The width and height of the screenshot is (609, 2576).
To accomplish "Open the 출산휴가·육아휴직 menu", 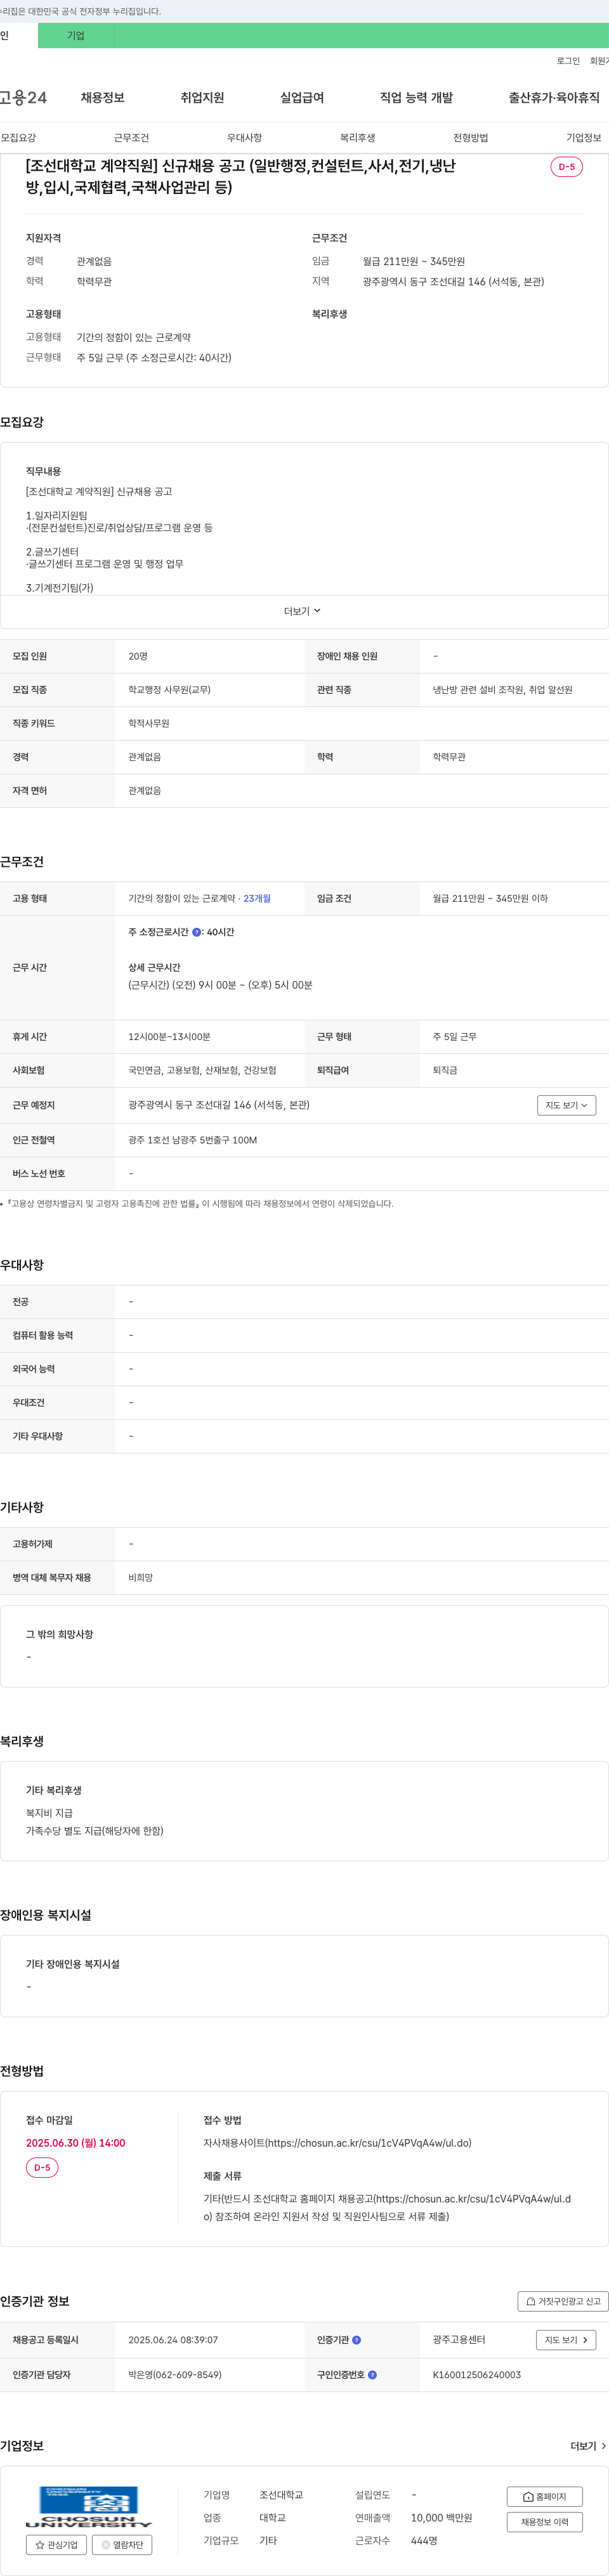I will (554, 97).
